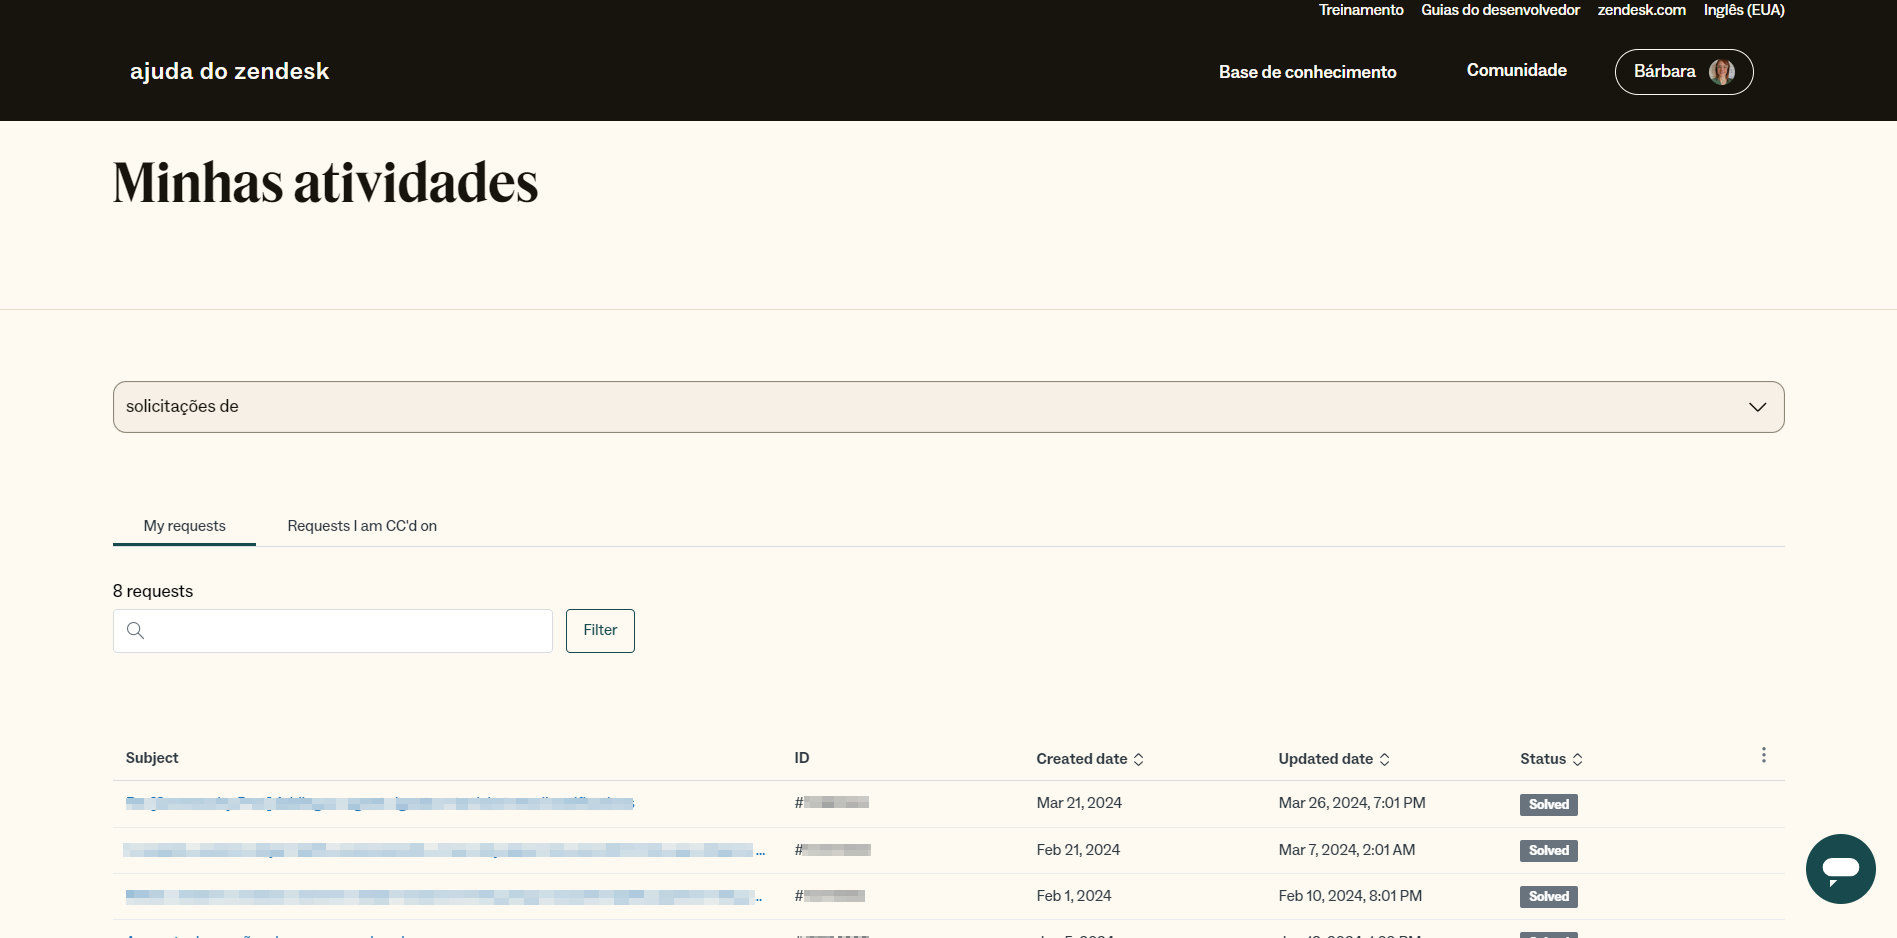This screenshot has width=1897, height=938.
Task: Open the Treinamento link
Action: point(1360,10)
